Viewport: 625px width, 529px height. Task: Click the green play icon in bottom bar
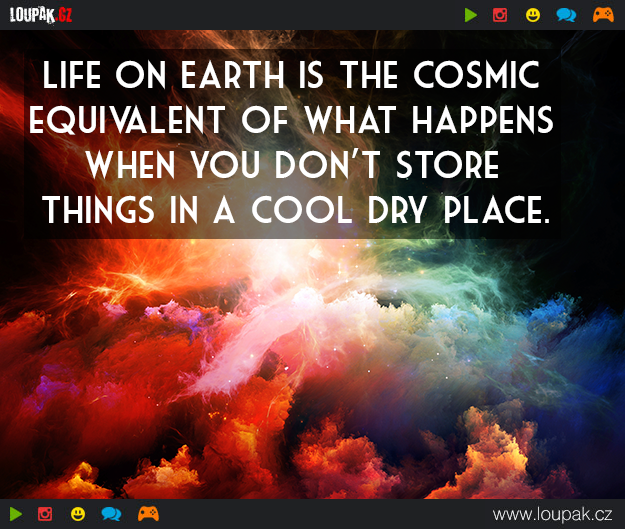(16, 514)
